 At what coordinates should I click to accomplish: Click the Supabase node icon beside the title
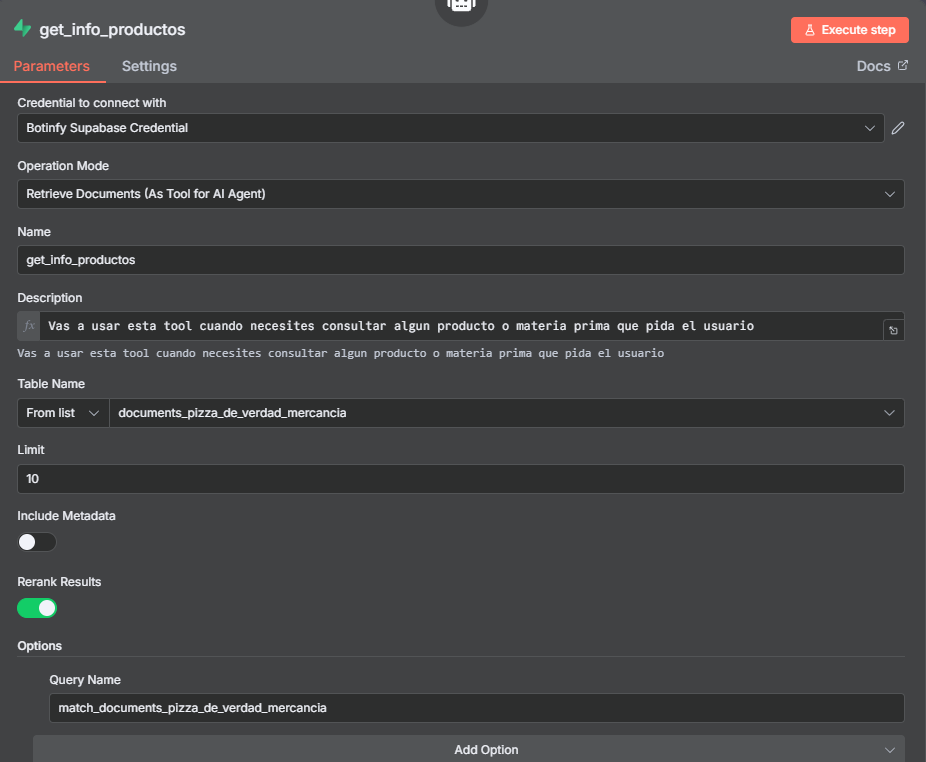pos(22,28)
